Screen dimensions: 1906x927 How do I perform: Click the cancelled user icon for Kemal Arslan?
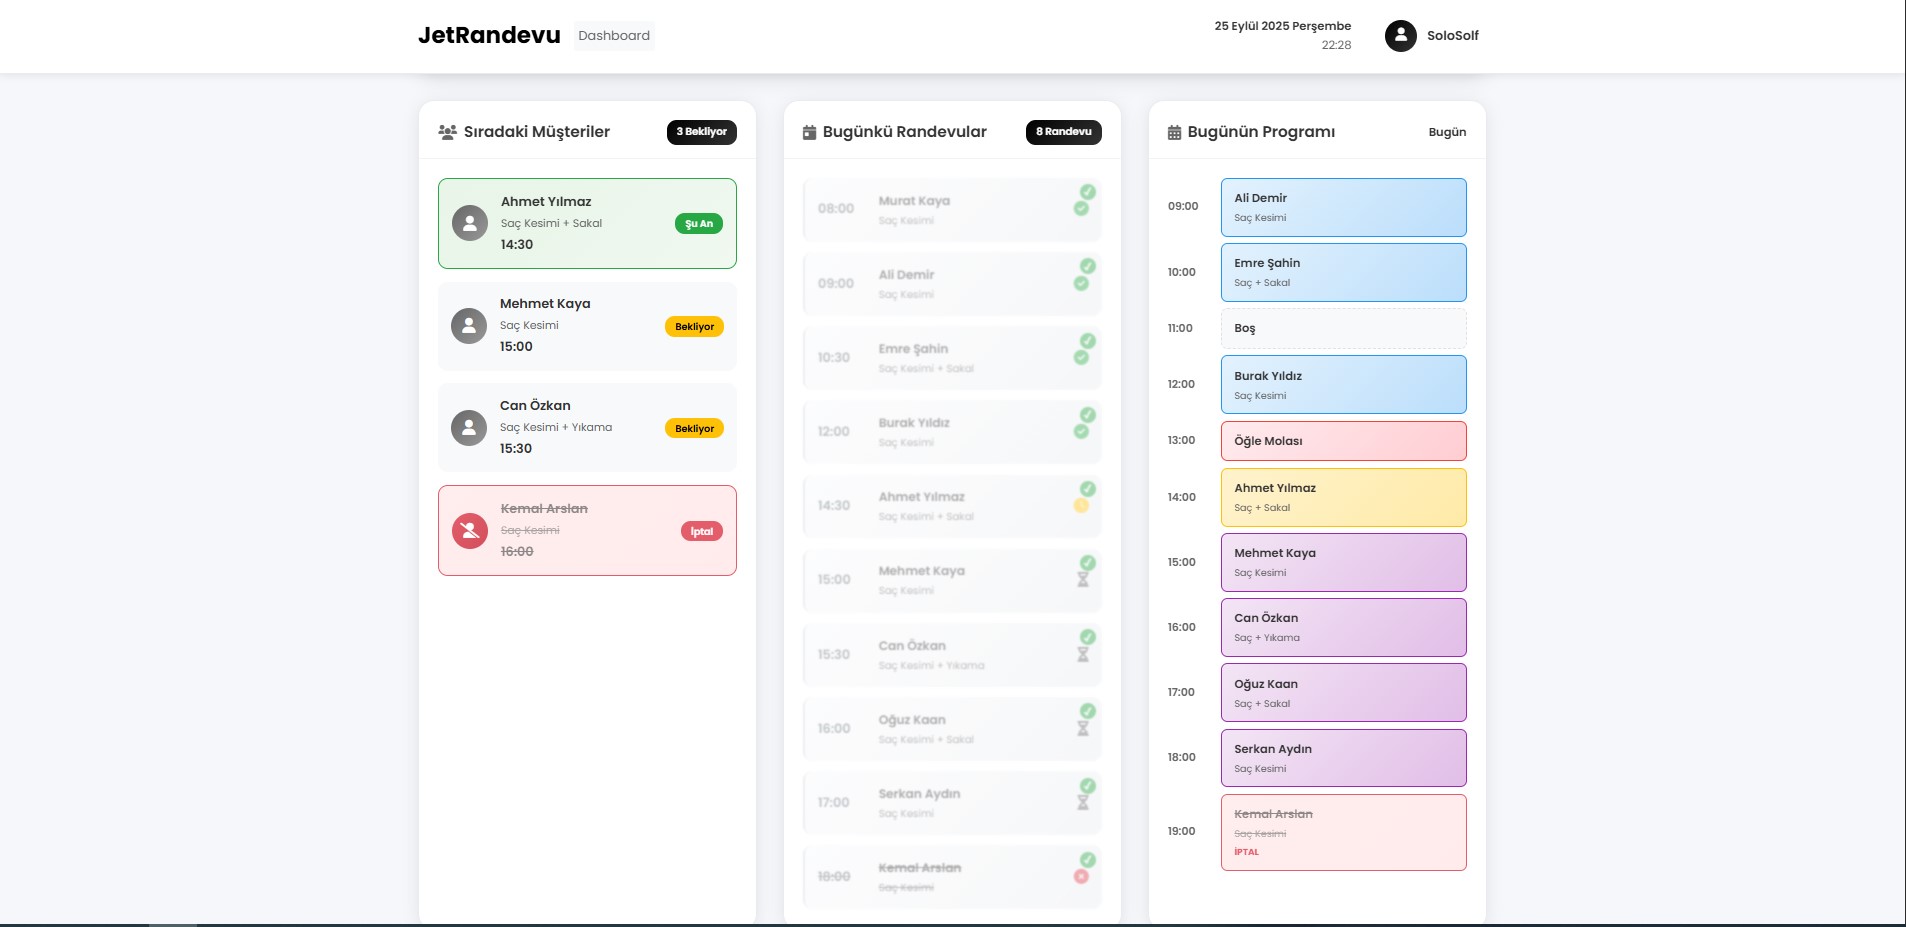470,531
